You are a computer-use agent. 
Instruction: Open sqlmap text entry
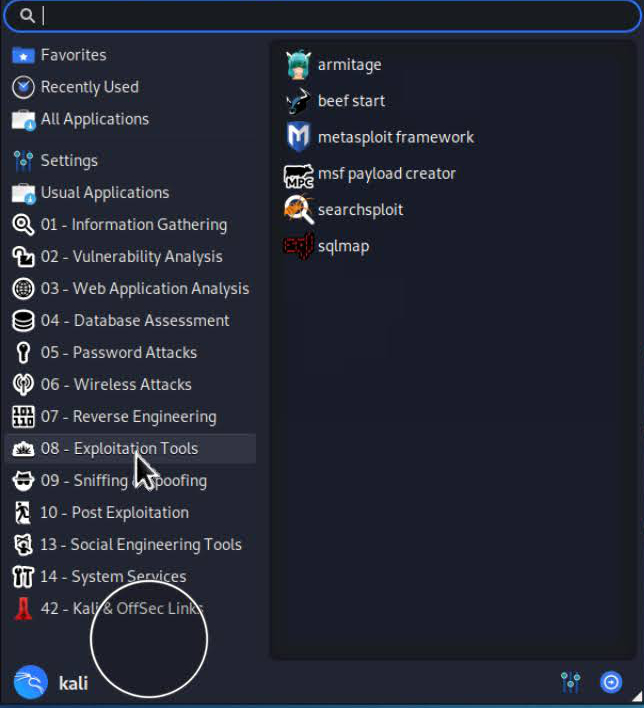[343, 247]
